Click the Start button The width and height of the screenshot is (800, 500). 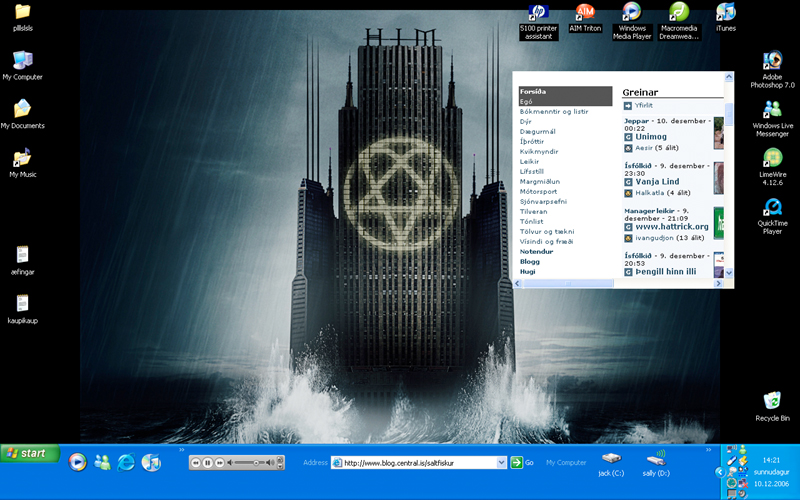pyautogui.click(x=30, y=453)
